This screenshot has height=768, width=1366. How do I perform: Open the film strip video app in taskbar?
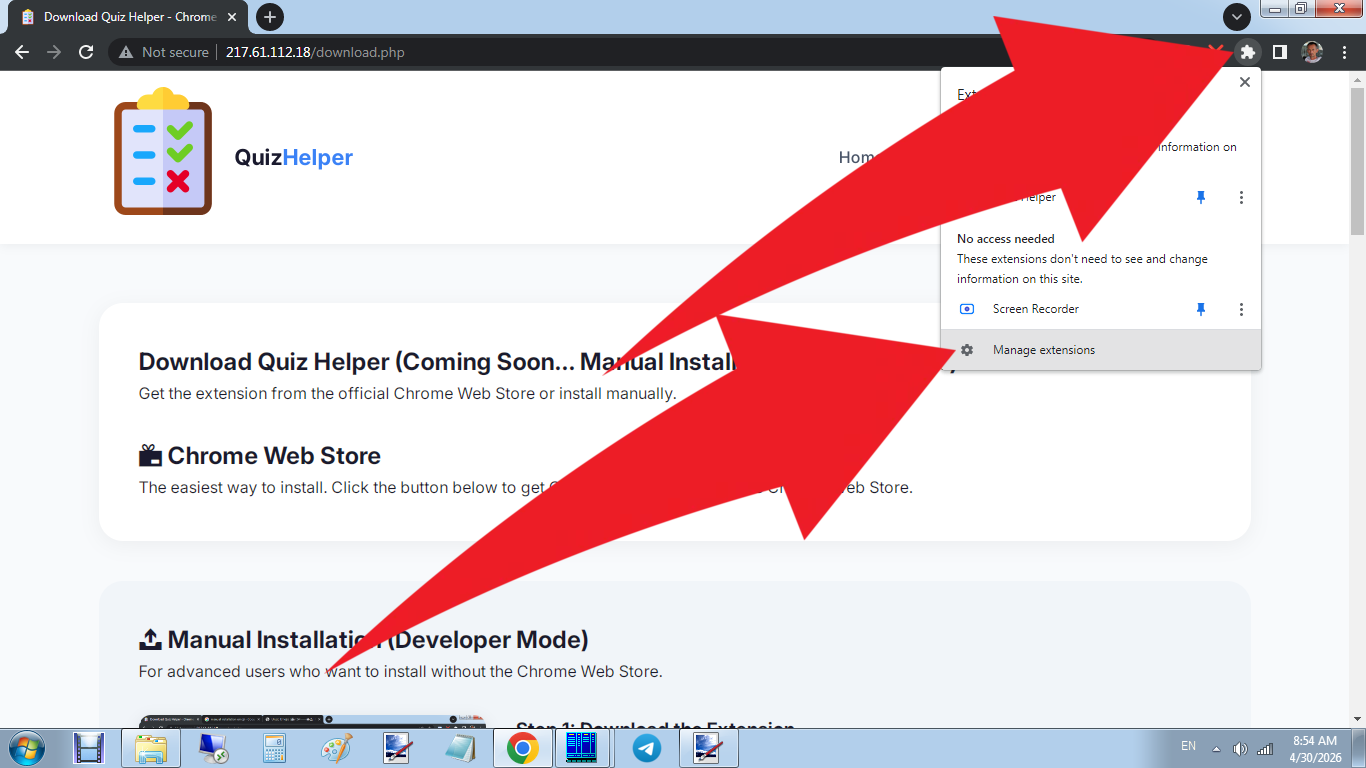(89, 748)
